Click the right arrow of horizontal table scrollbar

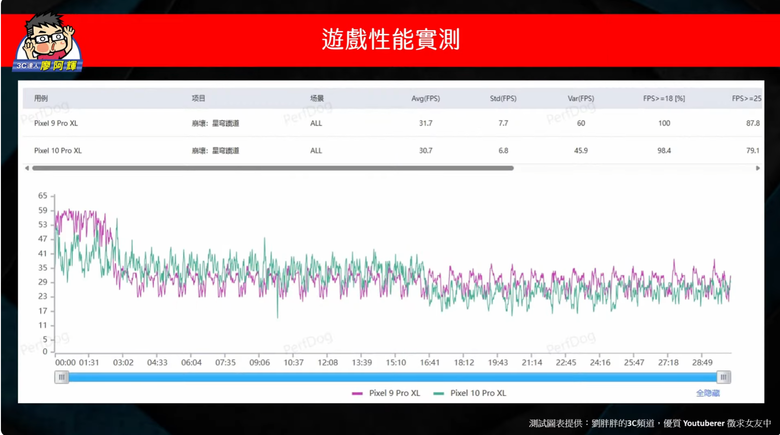(x=758, y=168)
